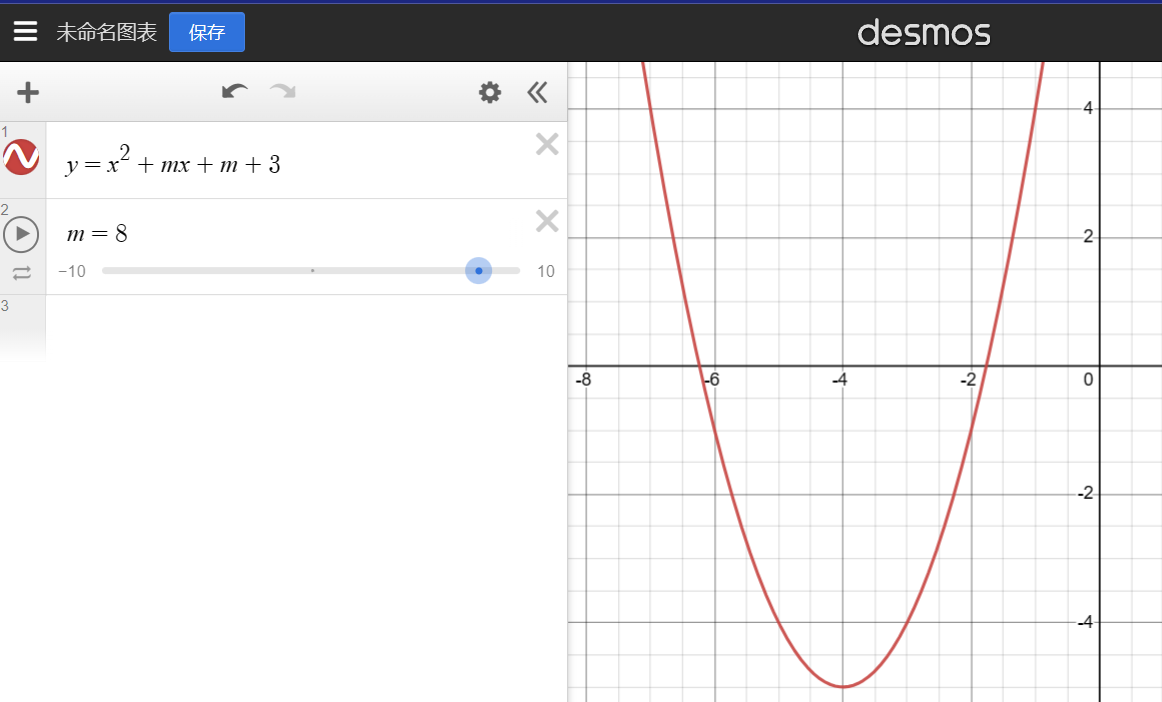Viewport: 1162px width, 702px height.
Task: Click the red parabola's vertex
Action: point(843,686)
